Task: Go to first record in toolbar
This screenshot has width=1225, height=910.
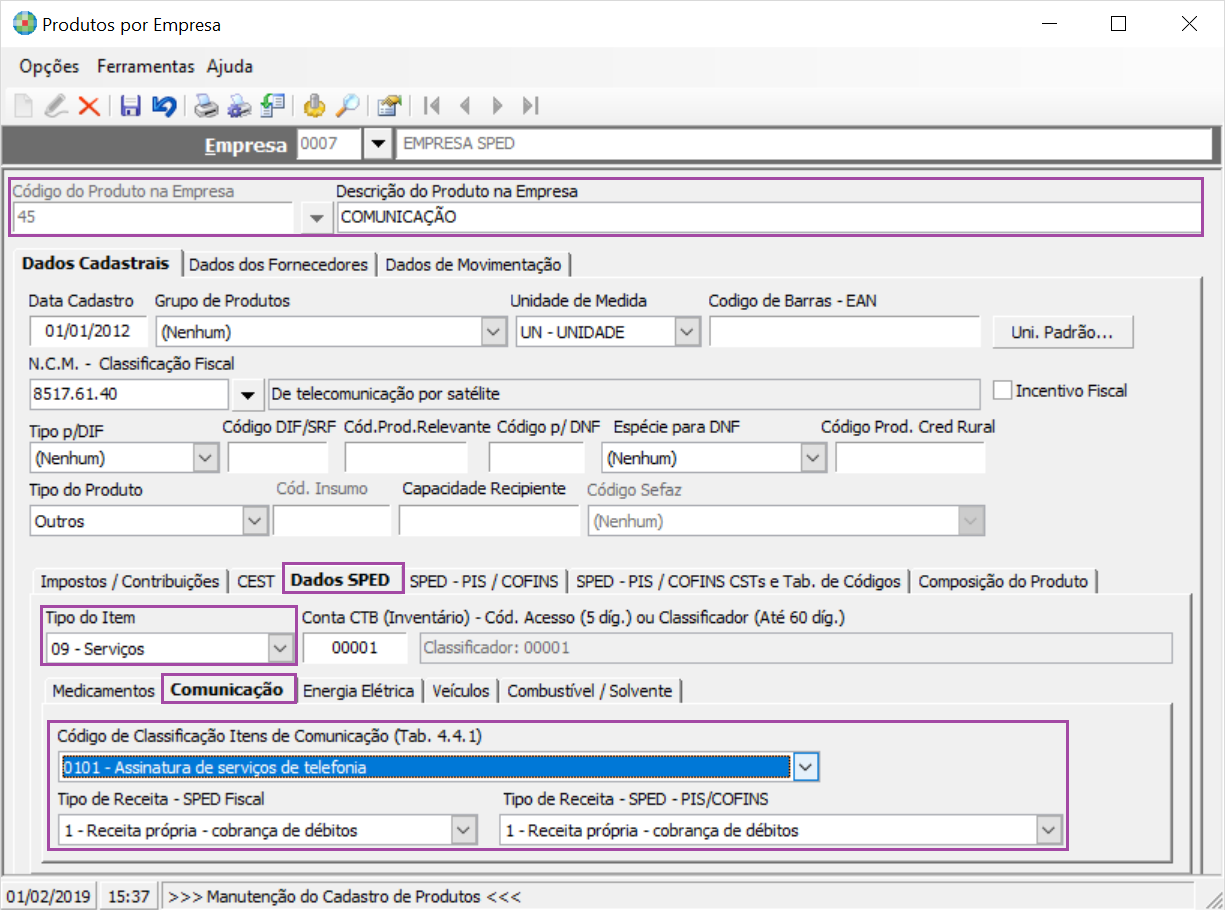Action: coord(432,106)
